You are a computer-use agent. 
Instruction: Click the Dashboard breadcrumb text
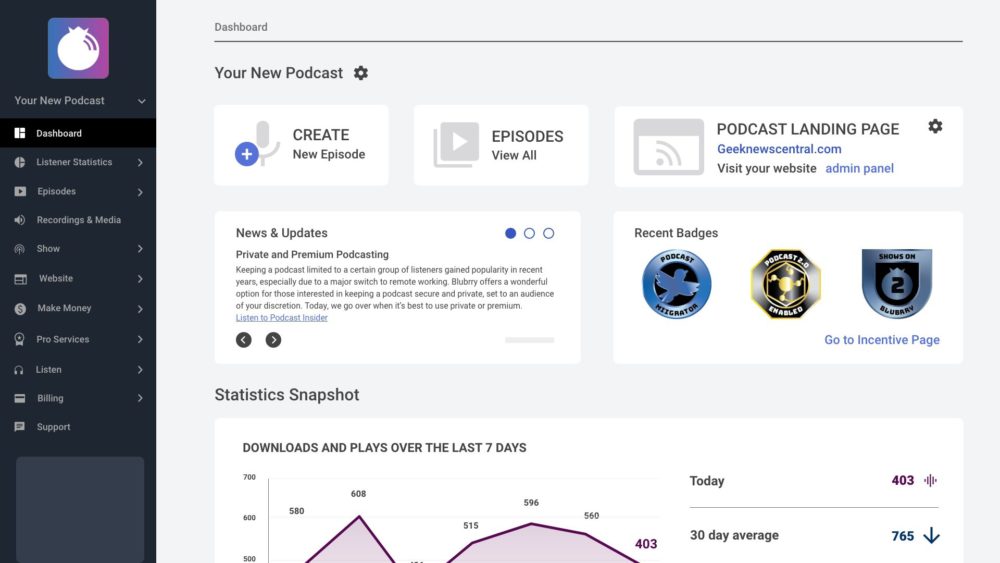click(x=241, y=27)
